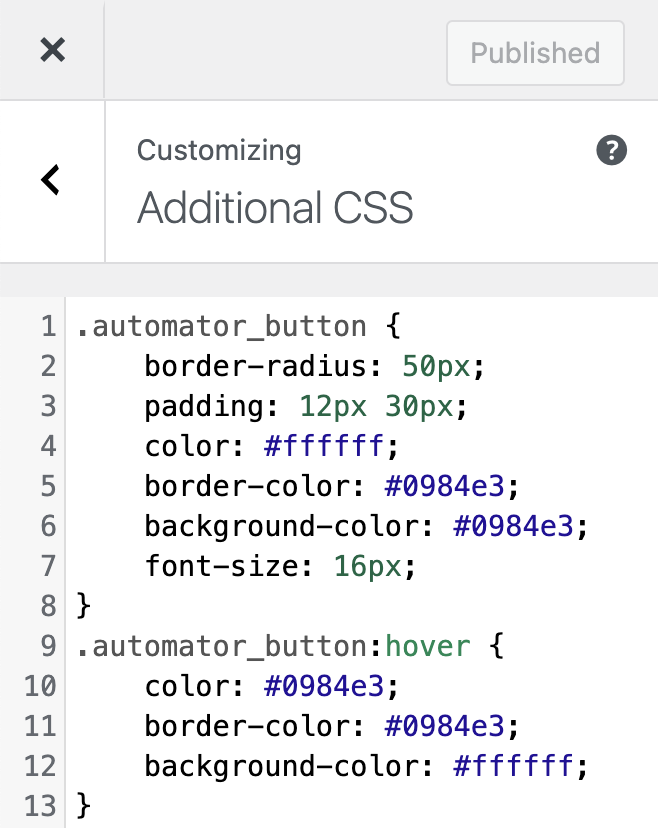Click the closing brace on line 13
Screen dimensions: 658x828
pos(81,806)
